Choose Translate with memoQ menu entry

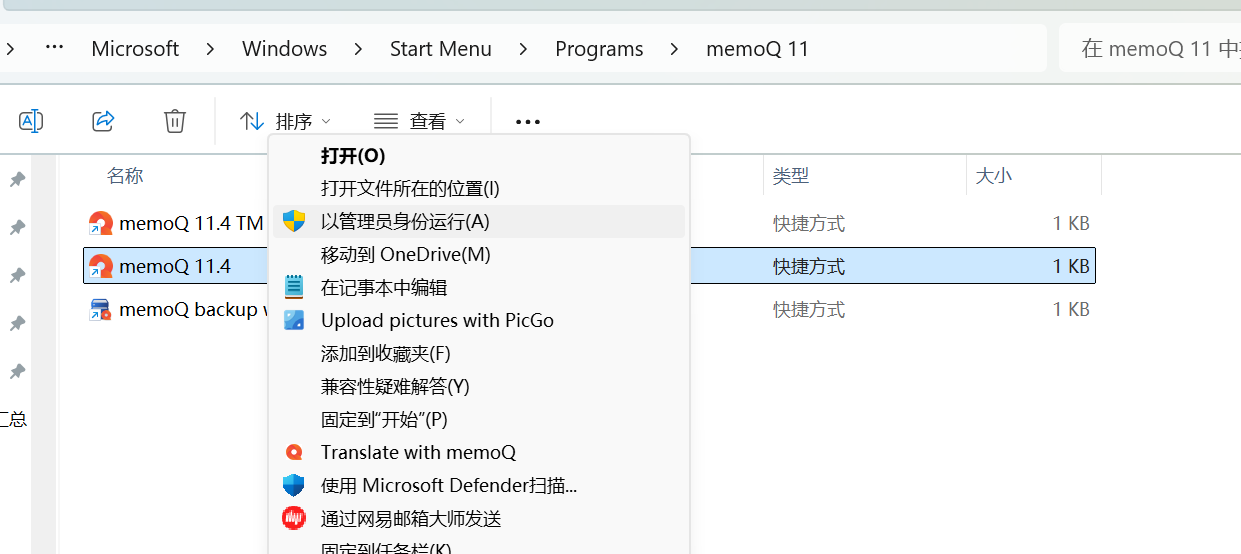tap(479, 452)
